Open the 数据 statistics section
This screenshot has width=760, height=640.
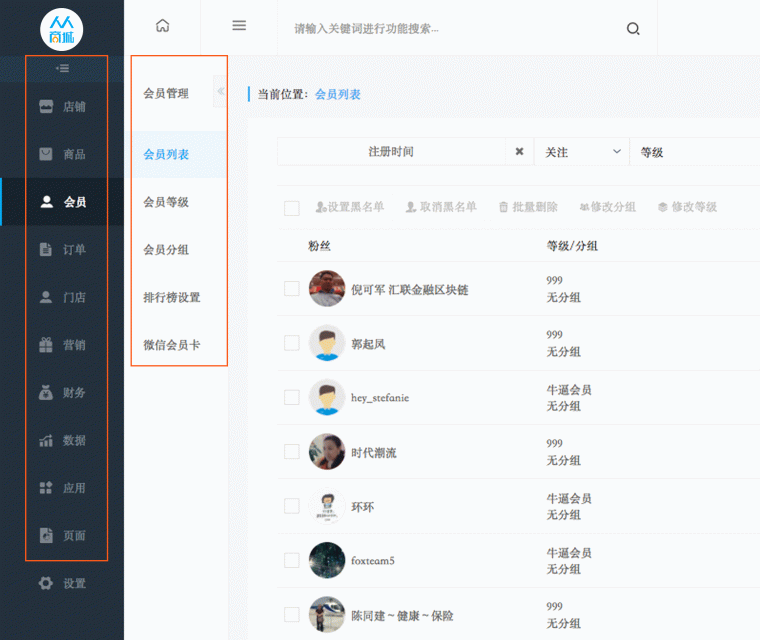click(62, 440)
